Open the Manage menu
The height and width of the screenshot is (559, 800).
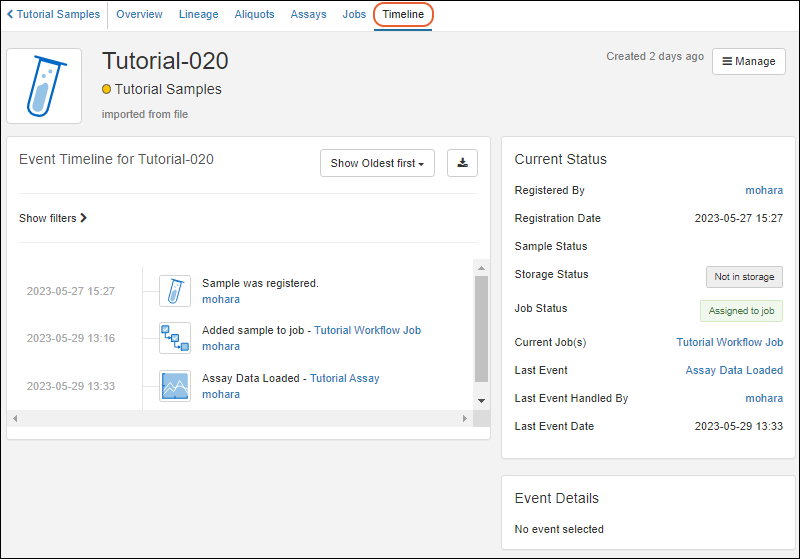pos(748,61)
